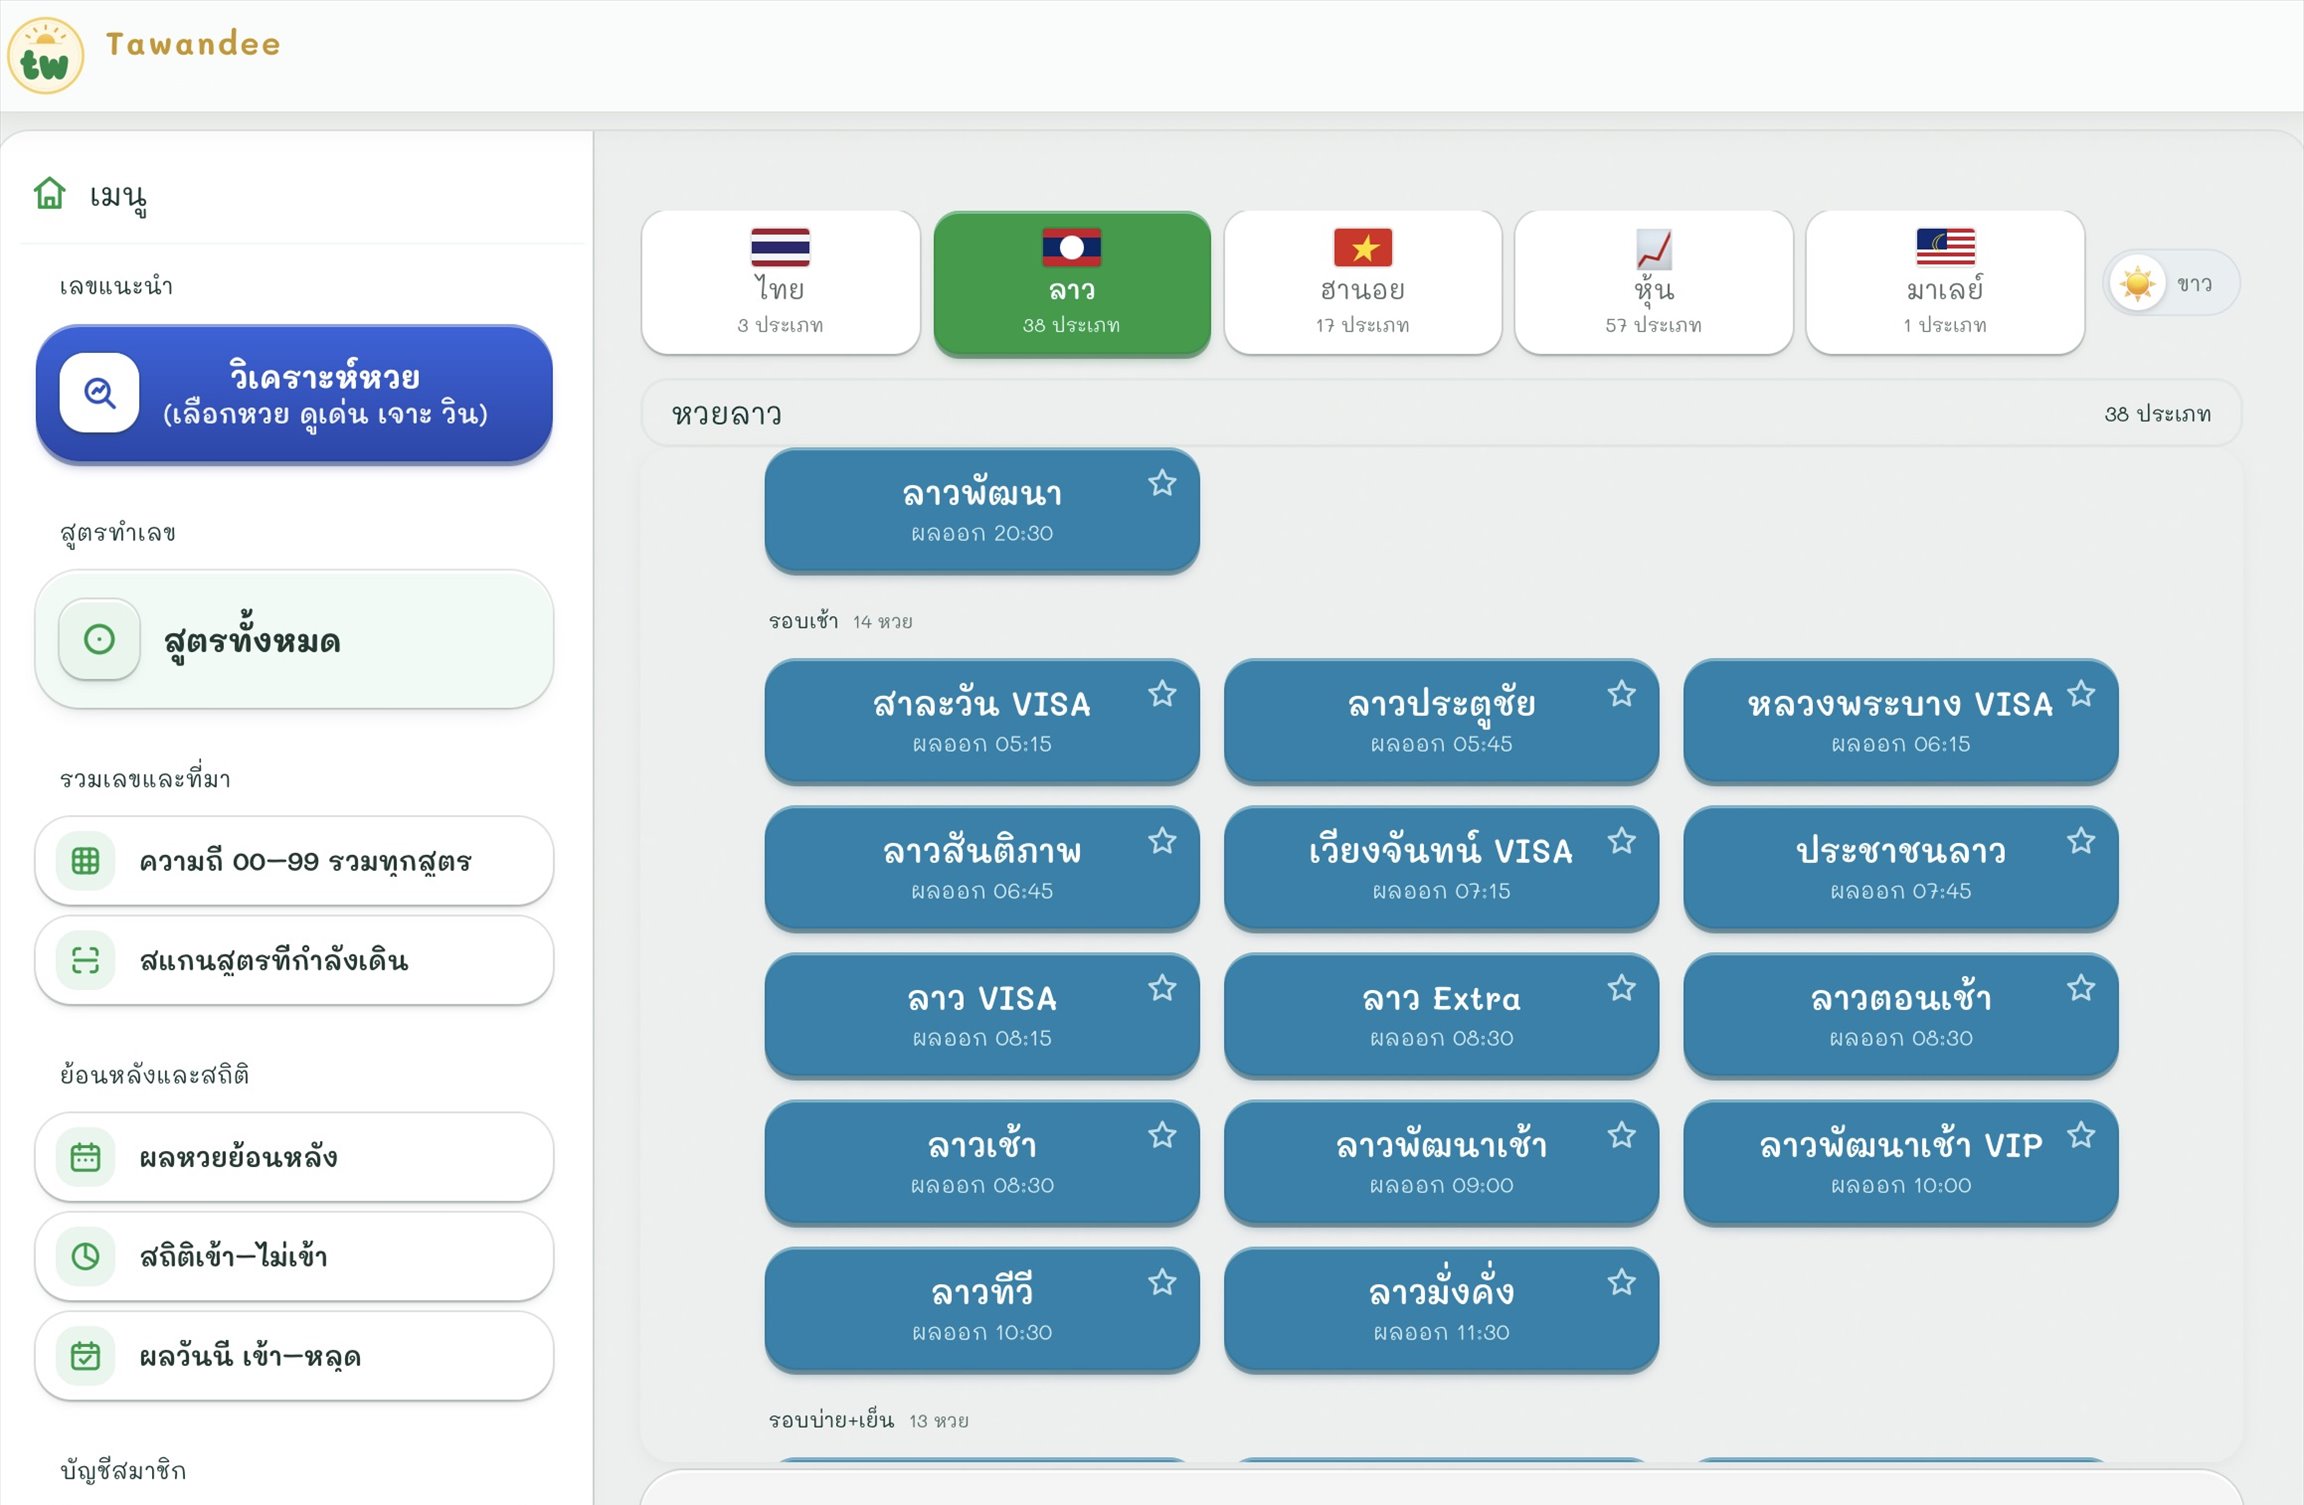Select the ลาวสันติภาพ 06:45 card
The width and height of the screenshot is (2304, 1505).
pyautogui.click(x=982, y=867)
